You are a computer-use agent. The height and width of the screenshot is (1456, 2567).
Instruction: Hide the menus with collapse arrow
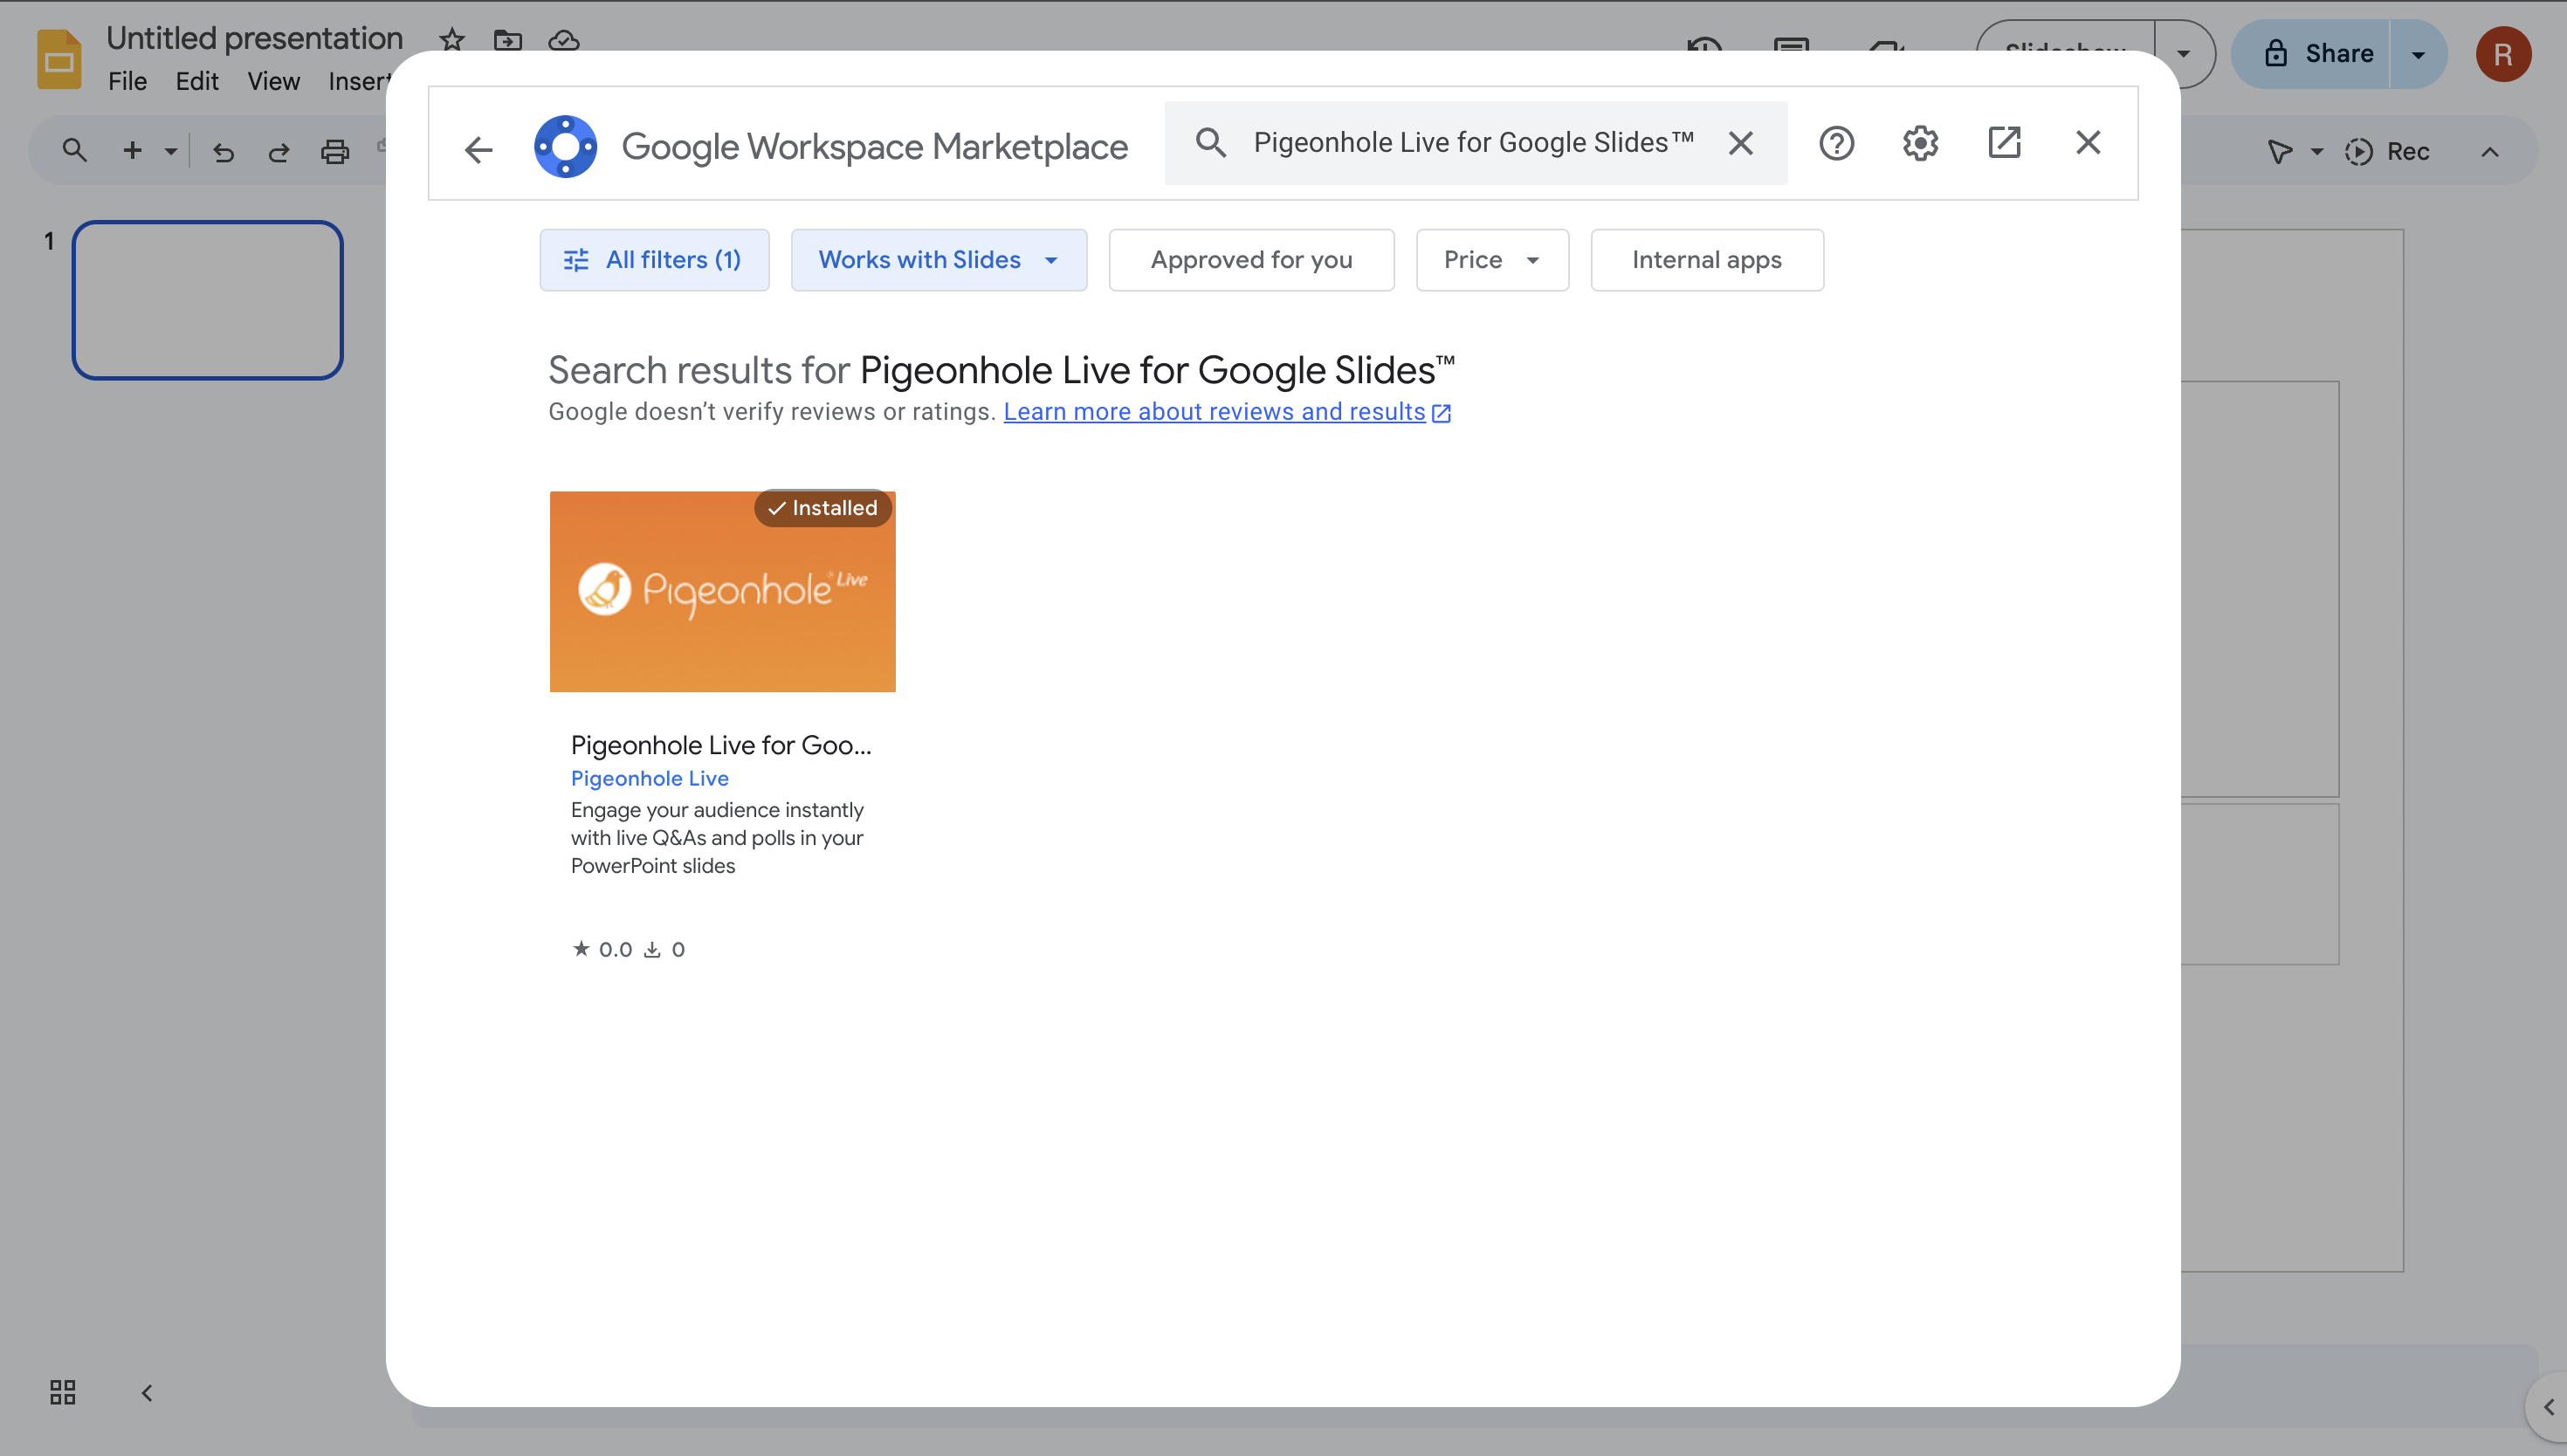[2490, 152]
